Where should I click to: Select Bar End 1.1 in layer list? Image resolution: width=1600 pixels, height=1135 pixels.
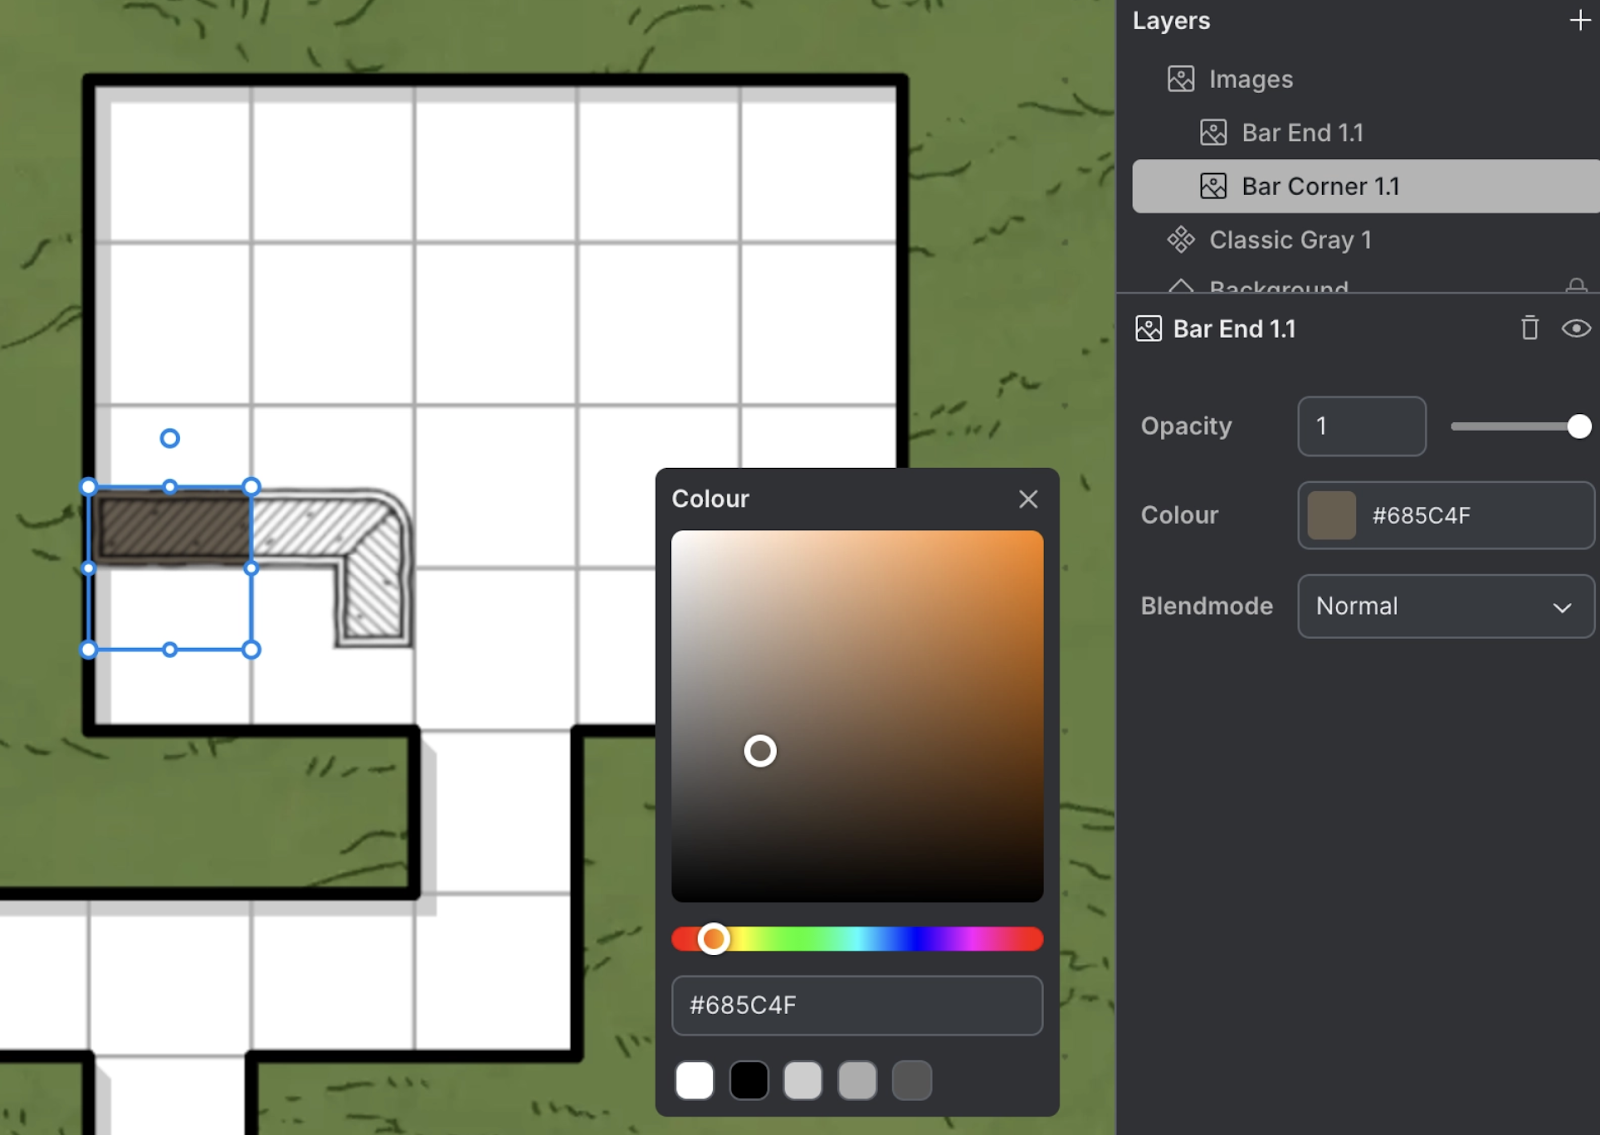coord(1302,133)
